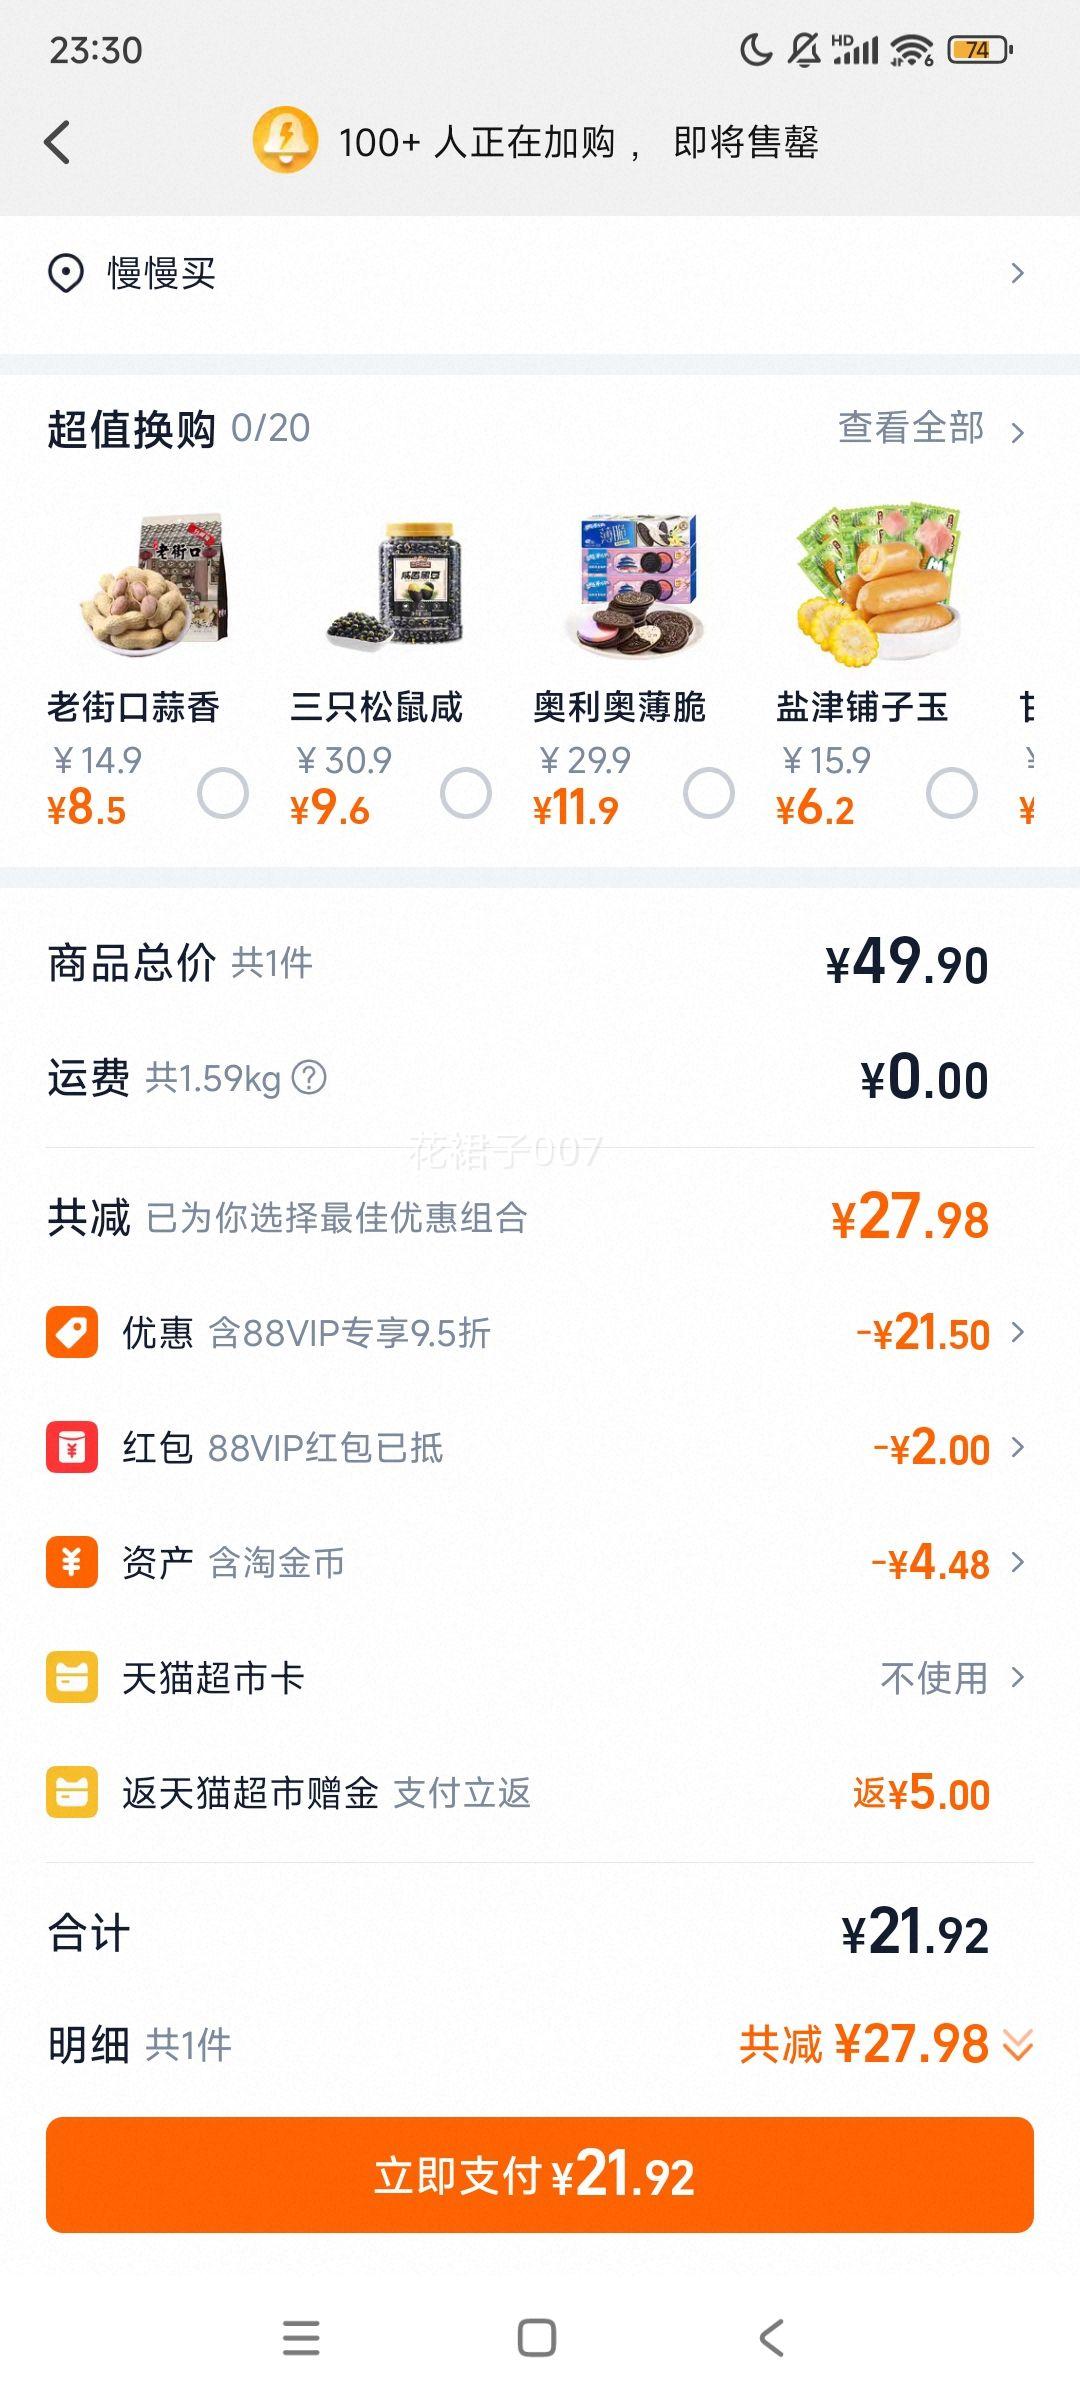1080x2400 pixels.
Task: Open the 红包 -¥2.00 row
Action: pos(540,1447)
